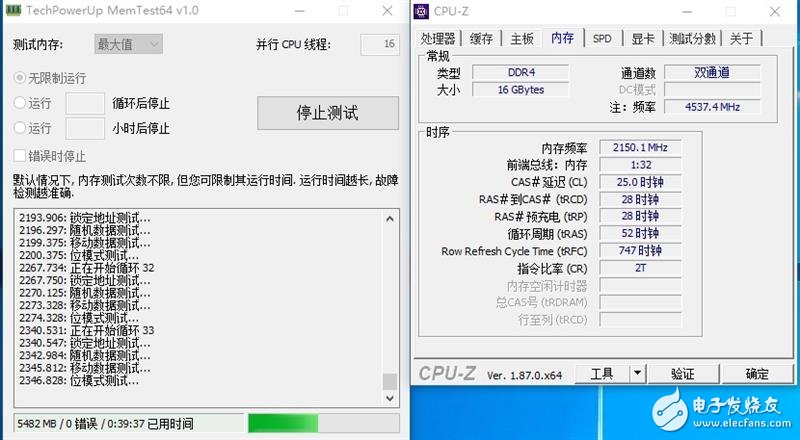Click 16 GBytes size value

(521, 90)
